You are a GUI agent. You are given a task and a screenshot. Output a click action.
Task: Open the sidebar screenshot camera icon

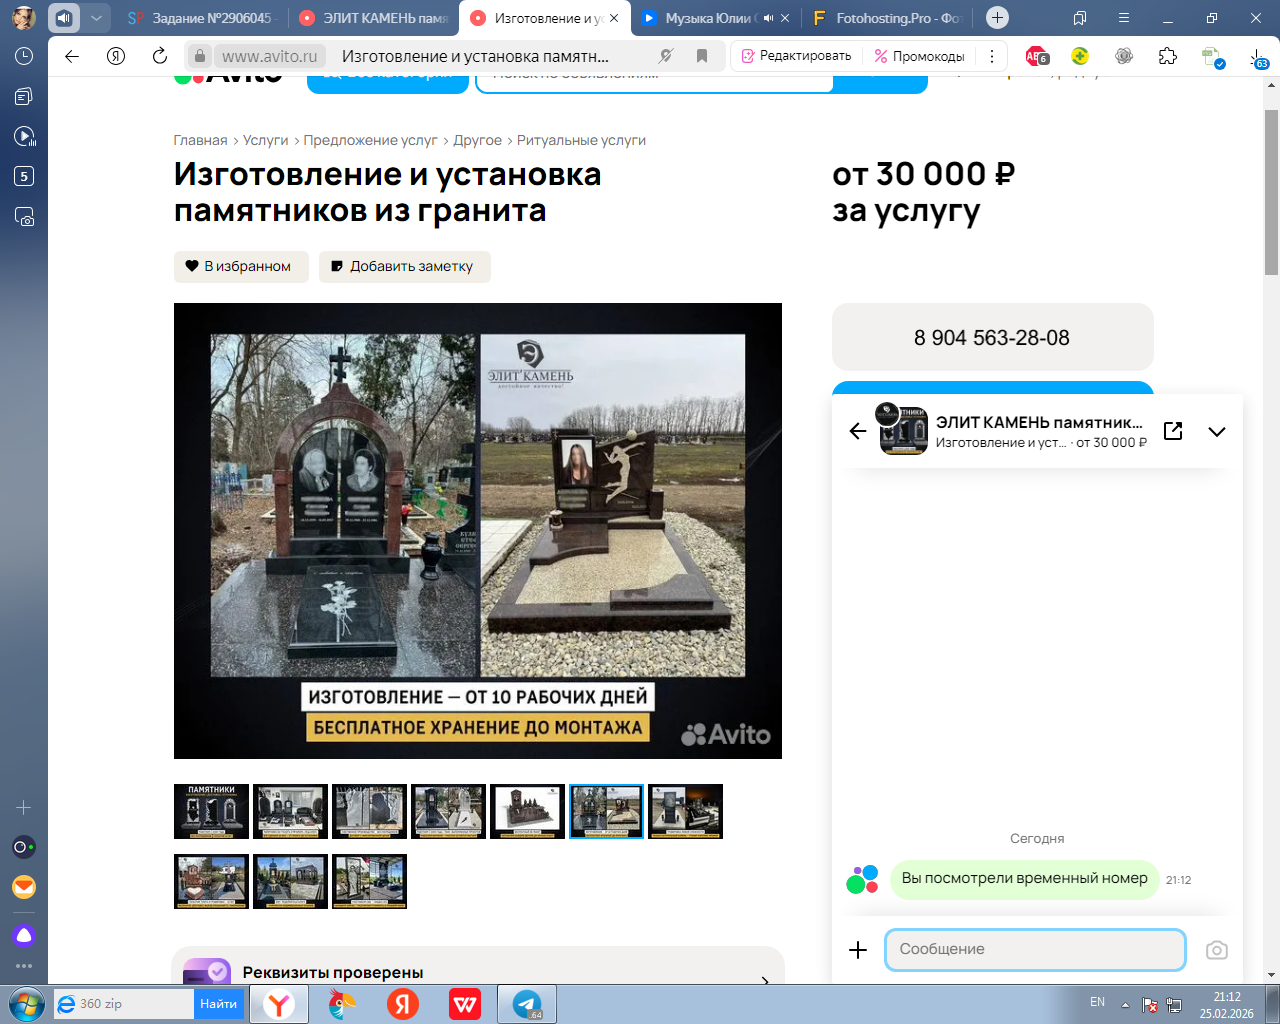[x=24, y=216]
